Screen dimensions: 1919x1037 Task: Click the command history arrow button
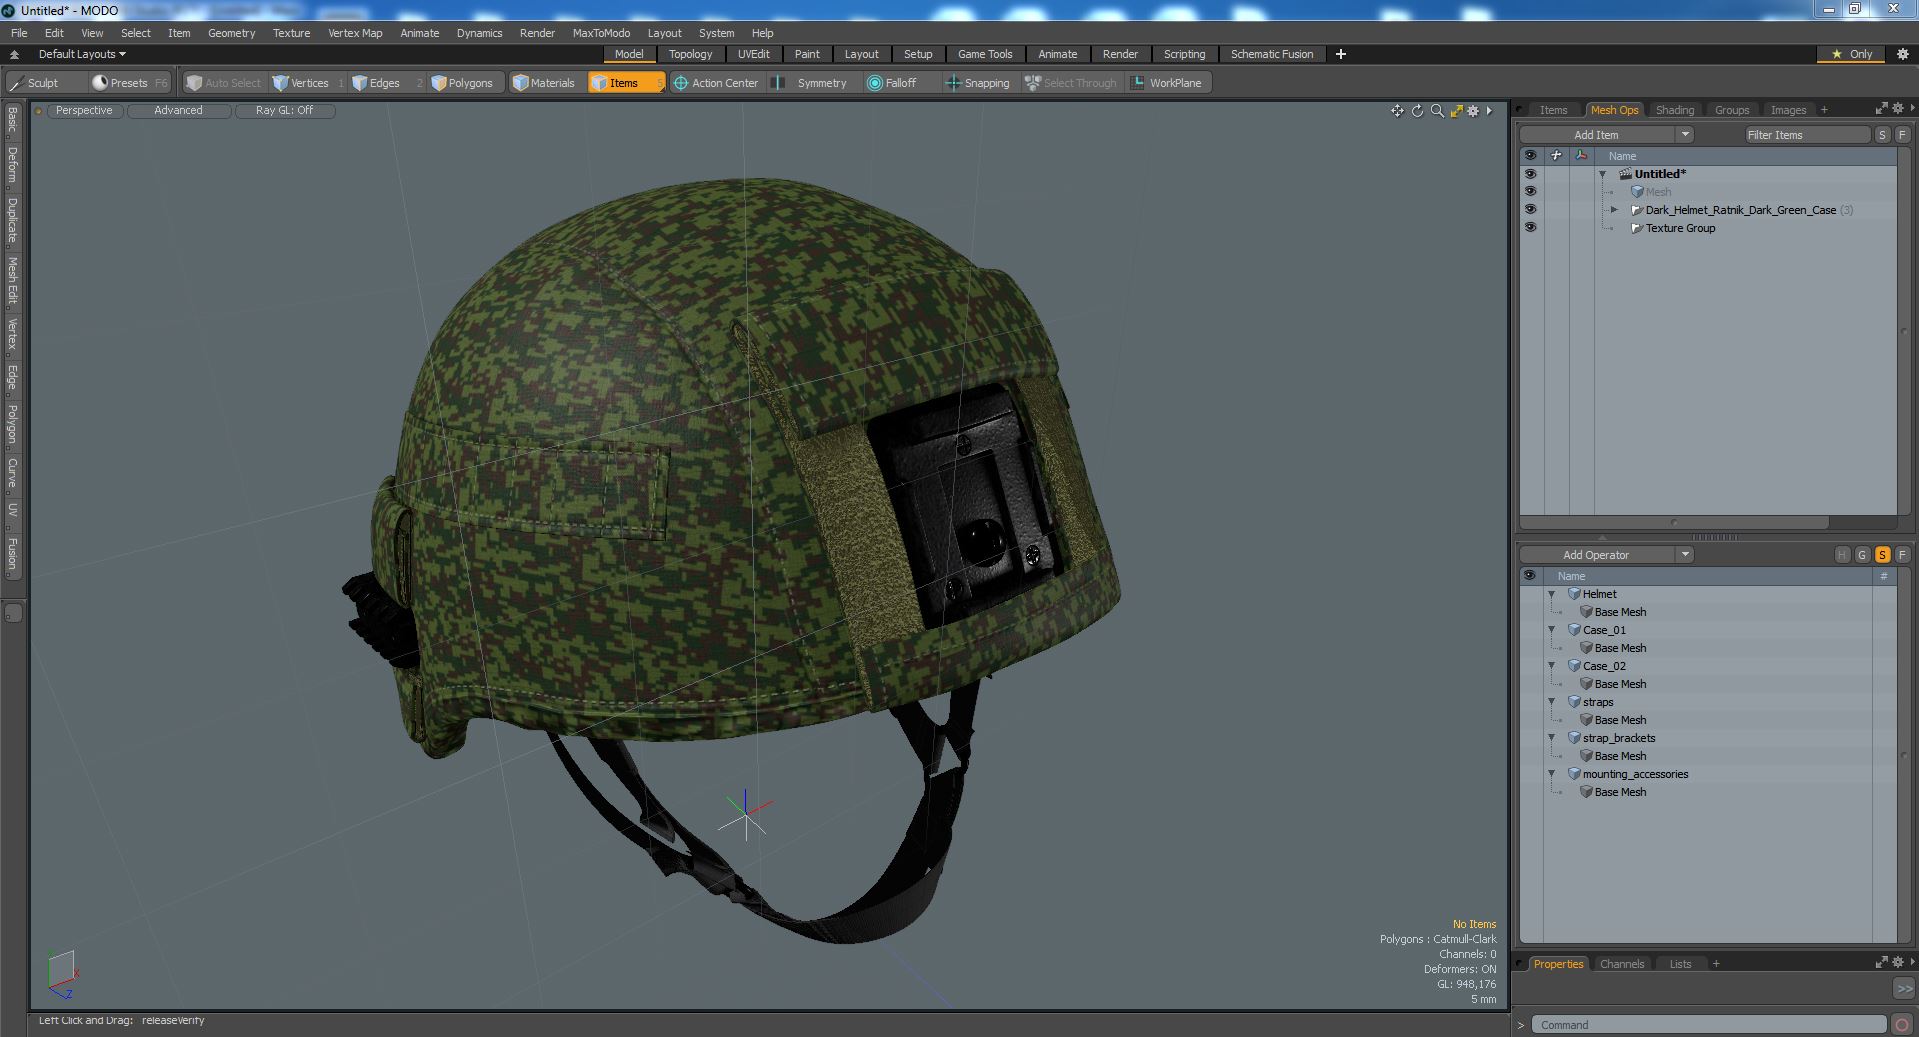1904,988
